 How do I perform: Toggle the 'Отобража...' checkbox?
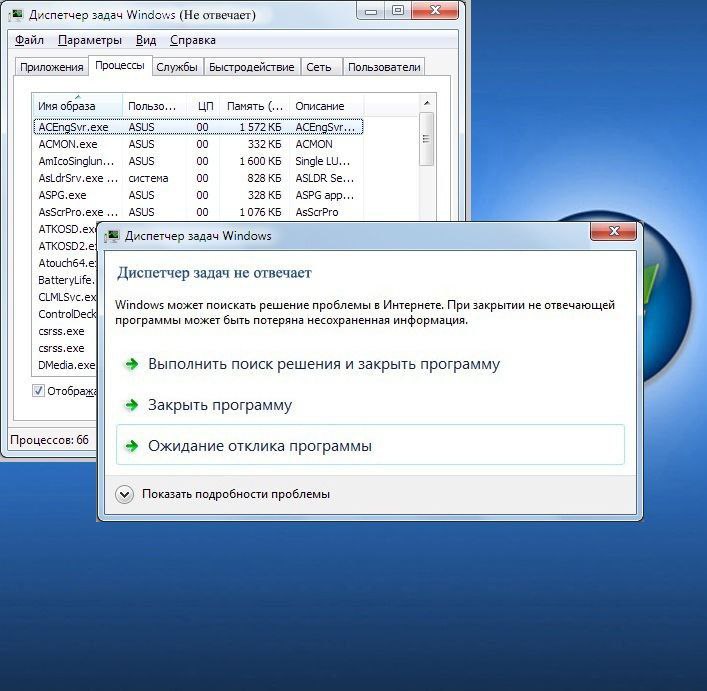point(38,390)
